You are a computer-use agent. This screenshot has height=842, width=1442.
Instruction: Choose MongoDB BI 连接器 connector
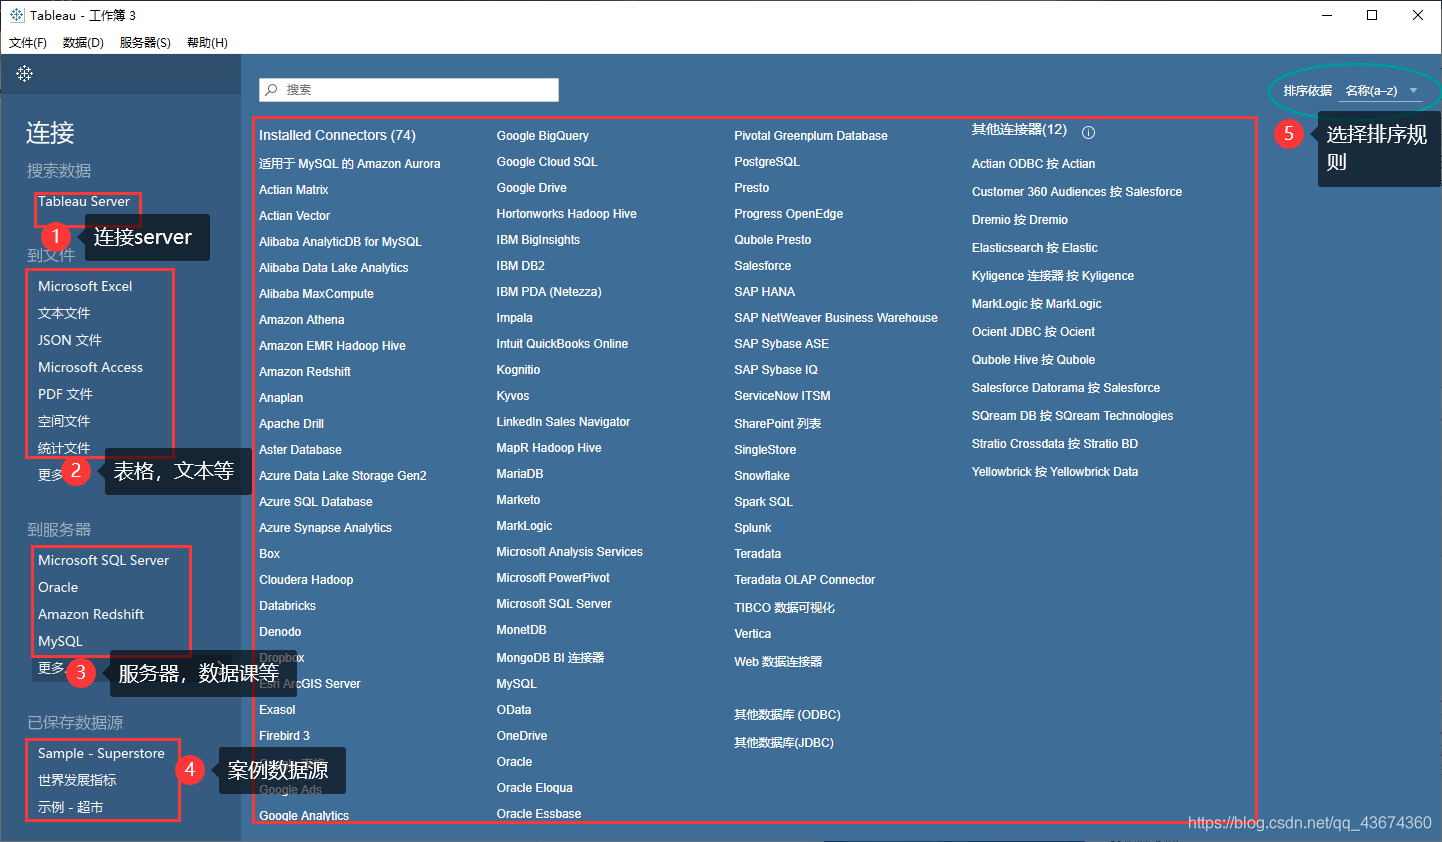[x=551, y=658]
